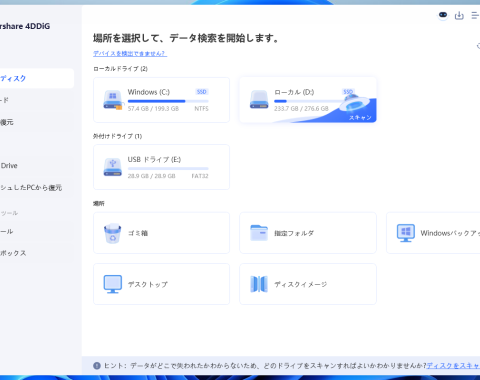
Task: Select the ディスク sidebar item
Action: 37,78
